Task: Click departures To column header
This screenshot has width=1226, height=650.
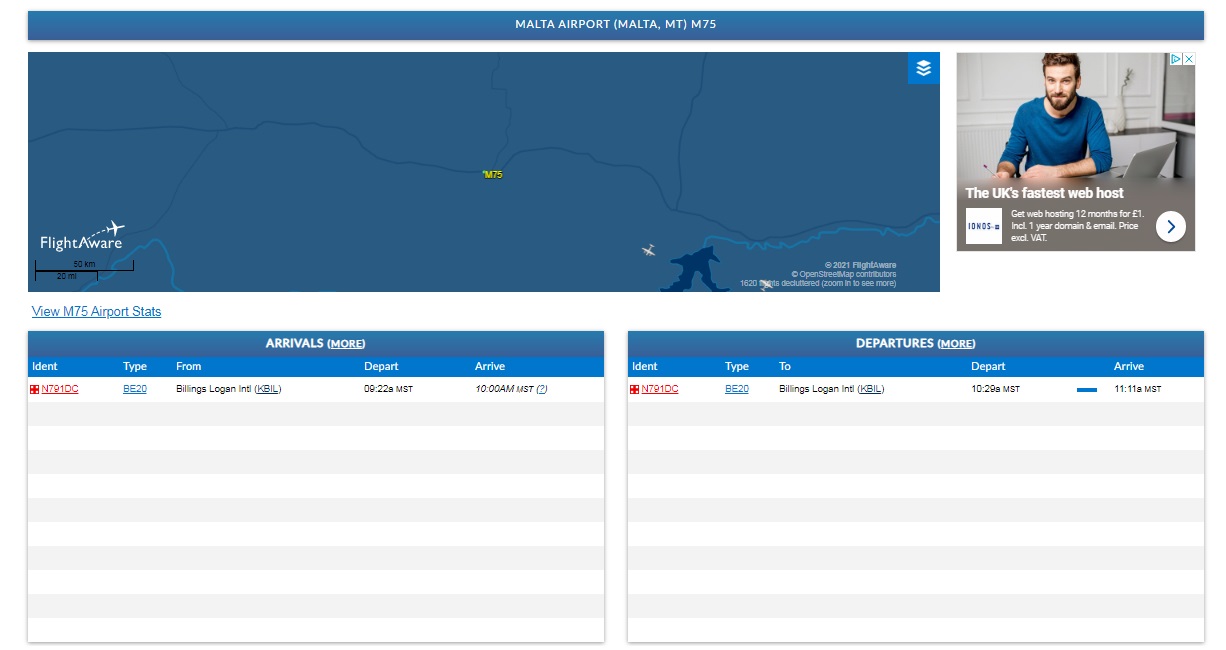Action: pos(785,366)
